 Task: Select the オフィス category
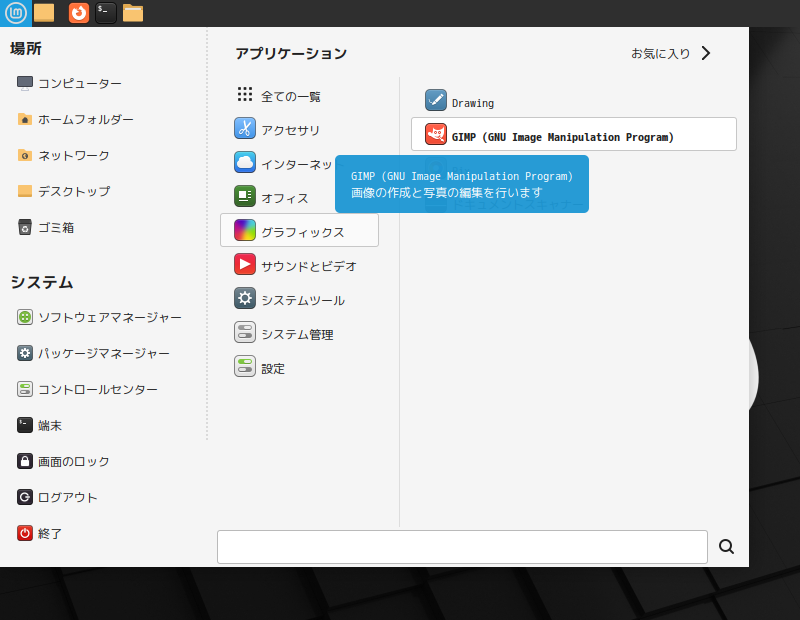coord(299,197)
